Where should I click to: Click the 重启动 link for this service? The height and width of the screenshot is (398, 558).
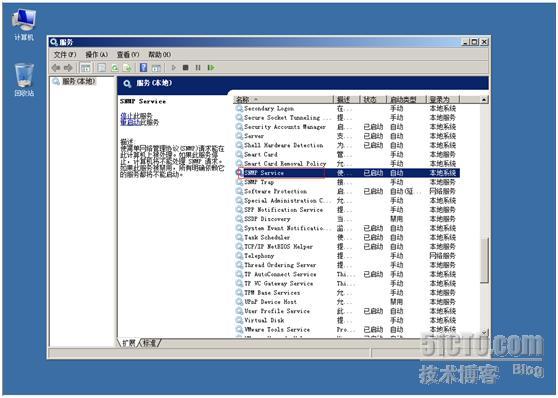pyautogui.click(x=130, y=122)
